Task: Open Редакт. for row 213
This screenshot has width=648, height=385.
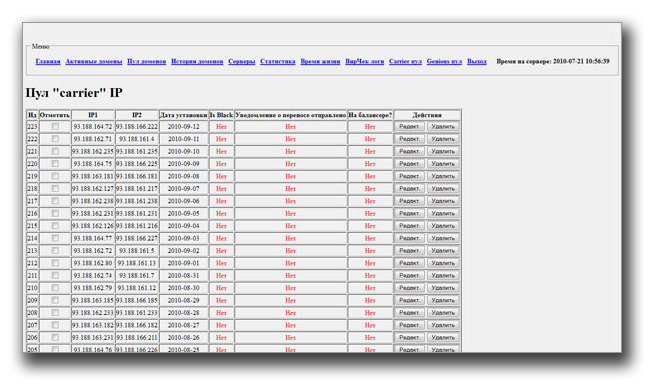Action: (x=409, y=250)
